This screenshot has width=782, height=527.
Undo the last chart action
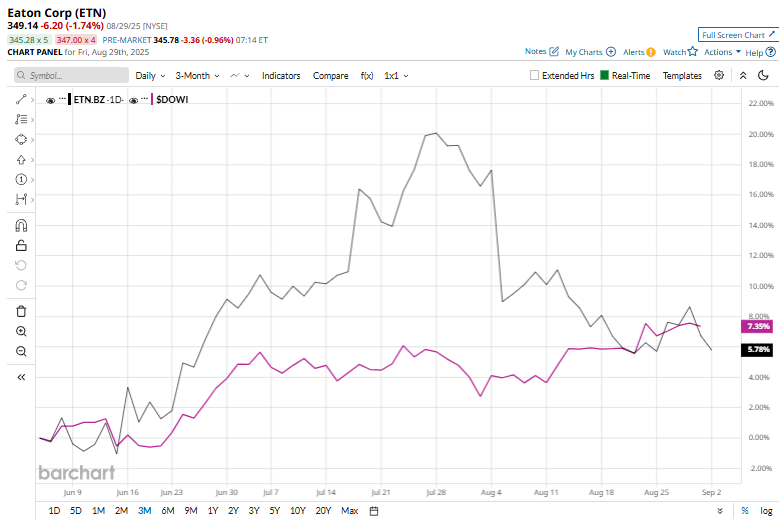(21, 265)
